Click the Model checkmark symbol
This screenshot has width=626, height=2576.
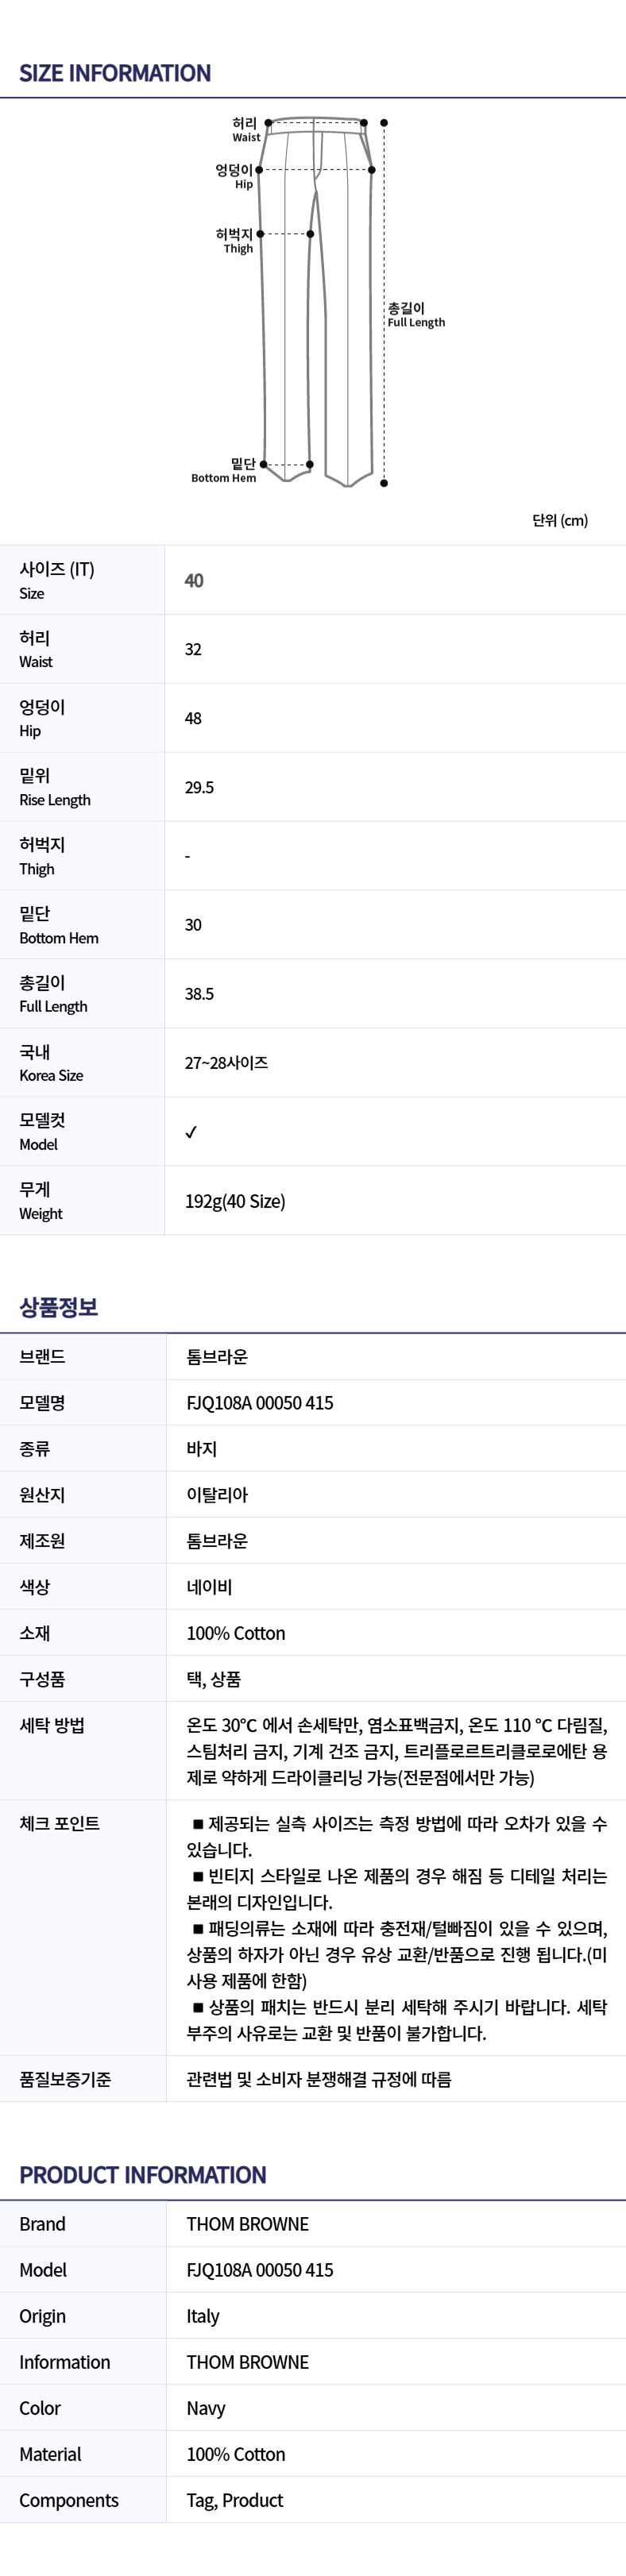click(191, 1131)
